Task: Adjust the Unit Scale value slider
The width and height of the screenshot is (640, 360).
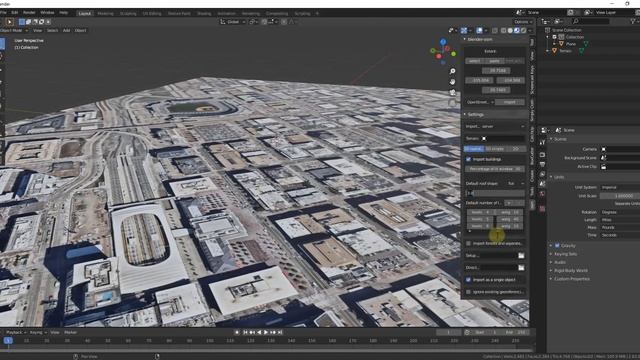Action: (620, 196)
